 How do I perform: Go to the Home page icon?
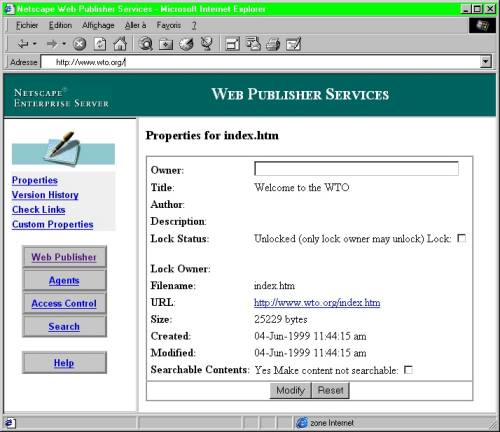pyautogui.click(x=120, y=44)
